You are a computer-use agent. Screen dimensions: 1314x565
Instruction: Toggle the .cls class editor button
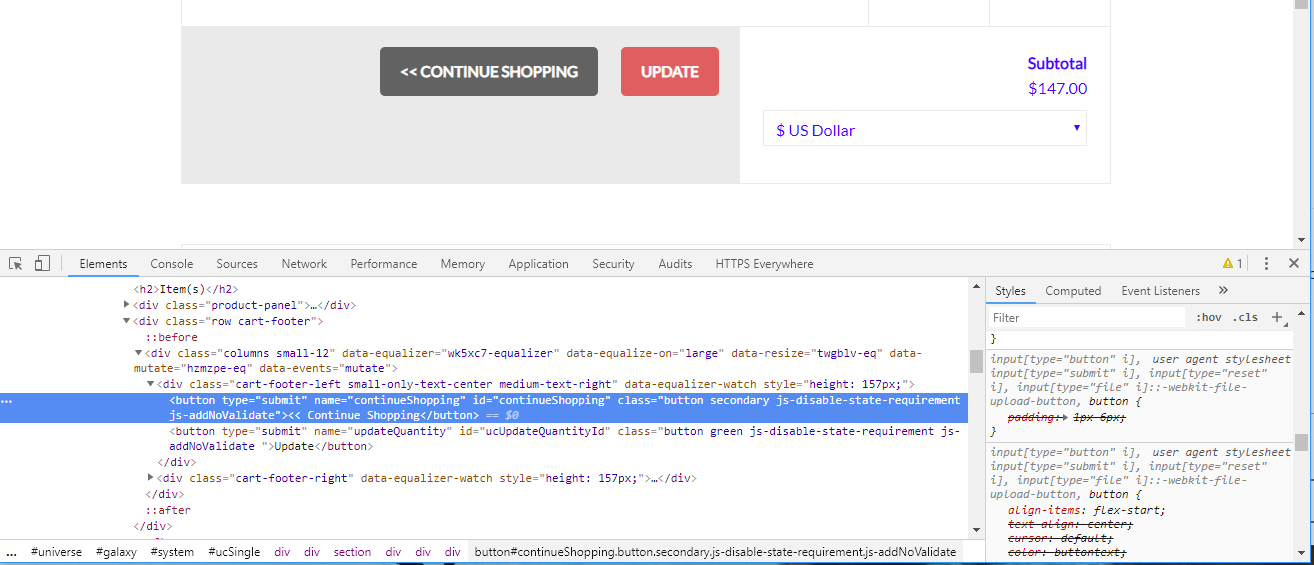[1245, 317]
